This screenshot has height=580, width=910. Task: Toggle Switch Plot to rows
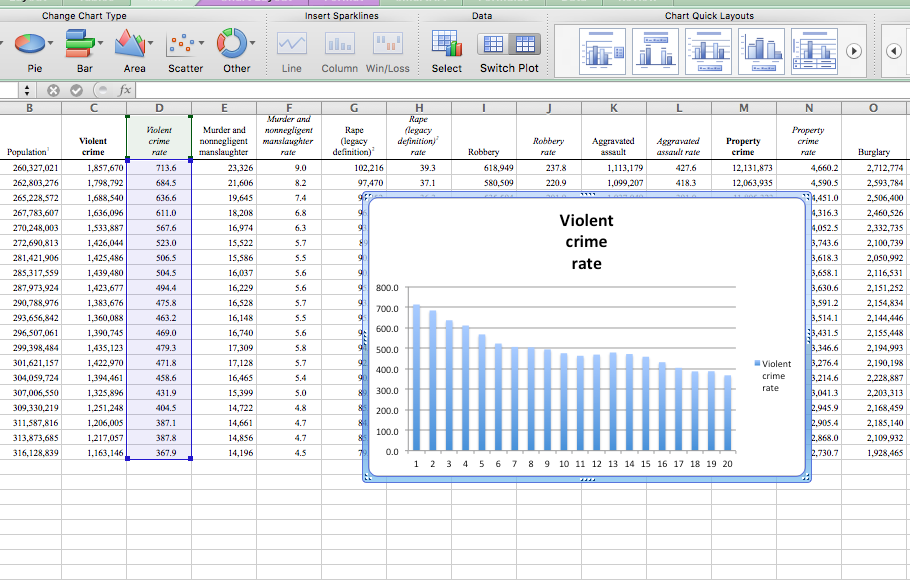(x=494, y=44)
